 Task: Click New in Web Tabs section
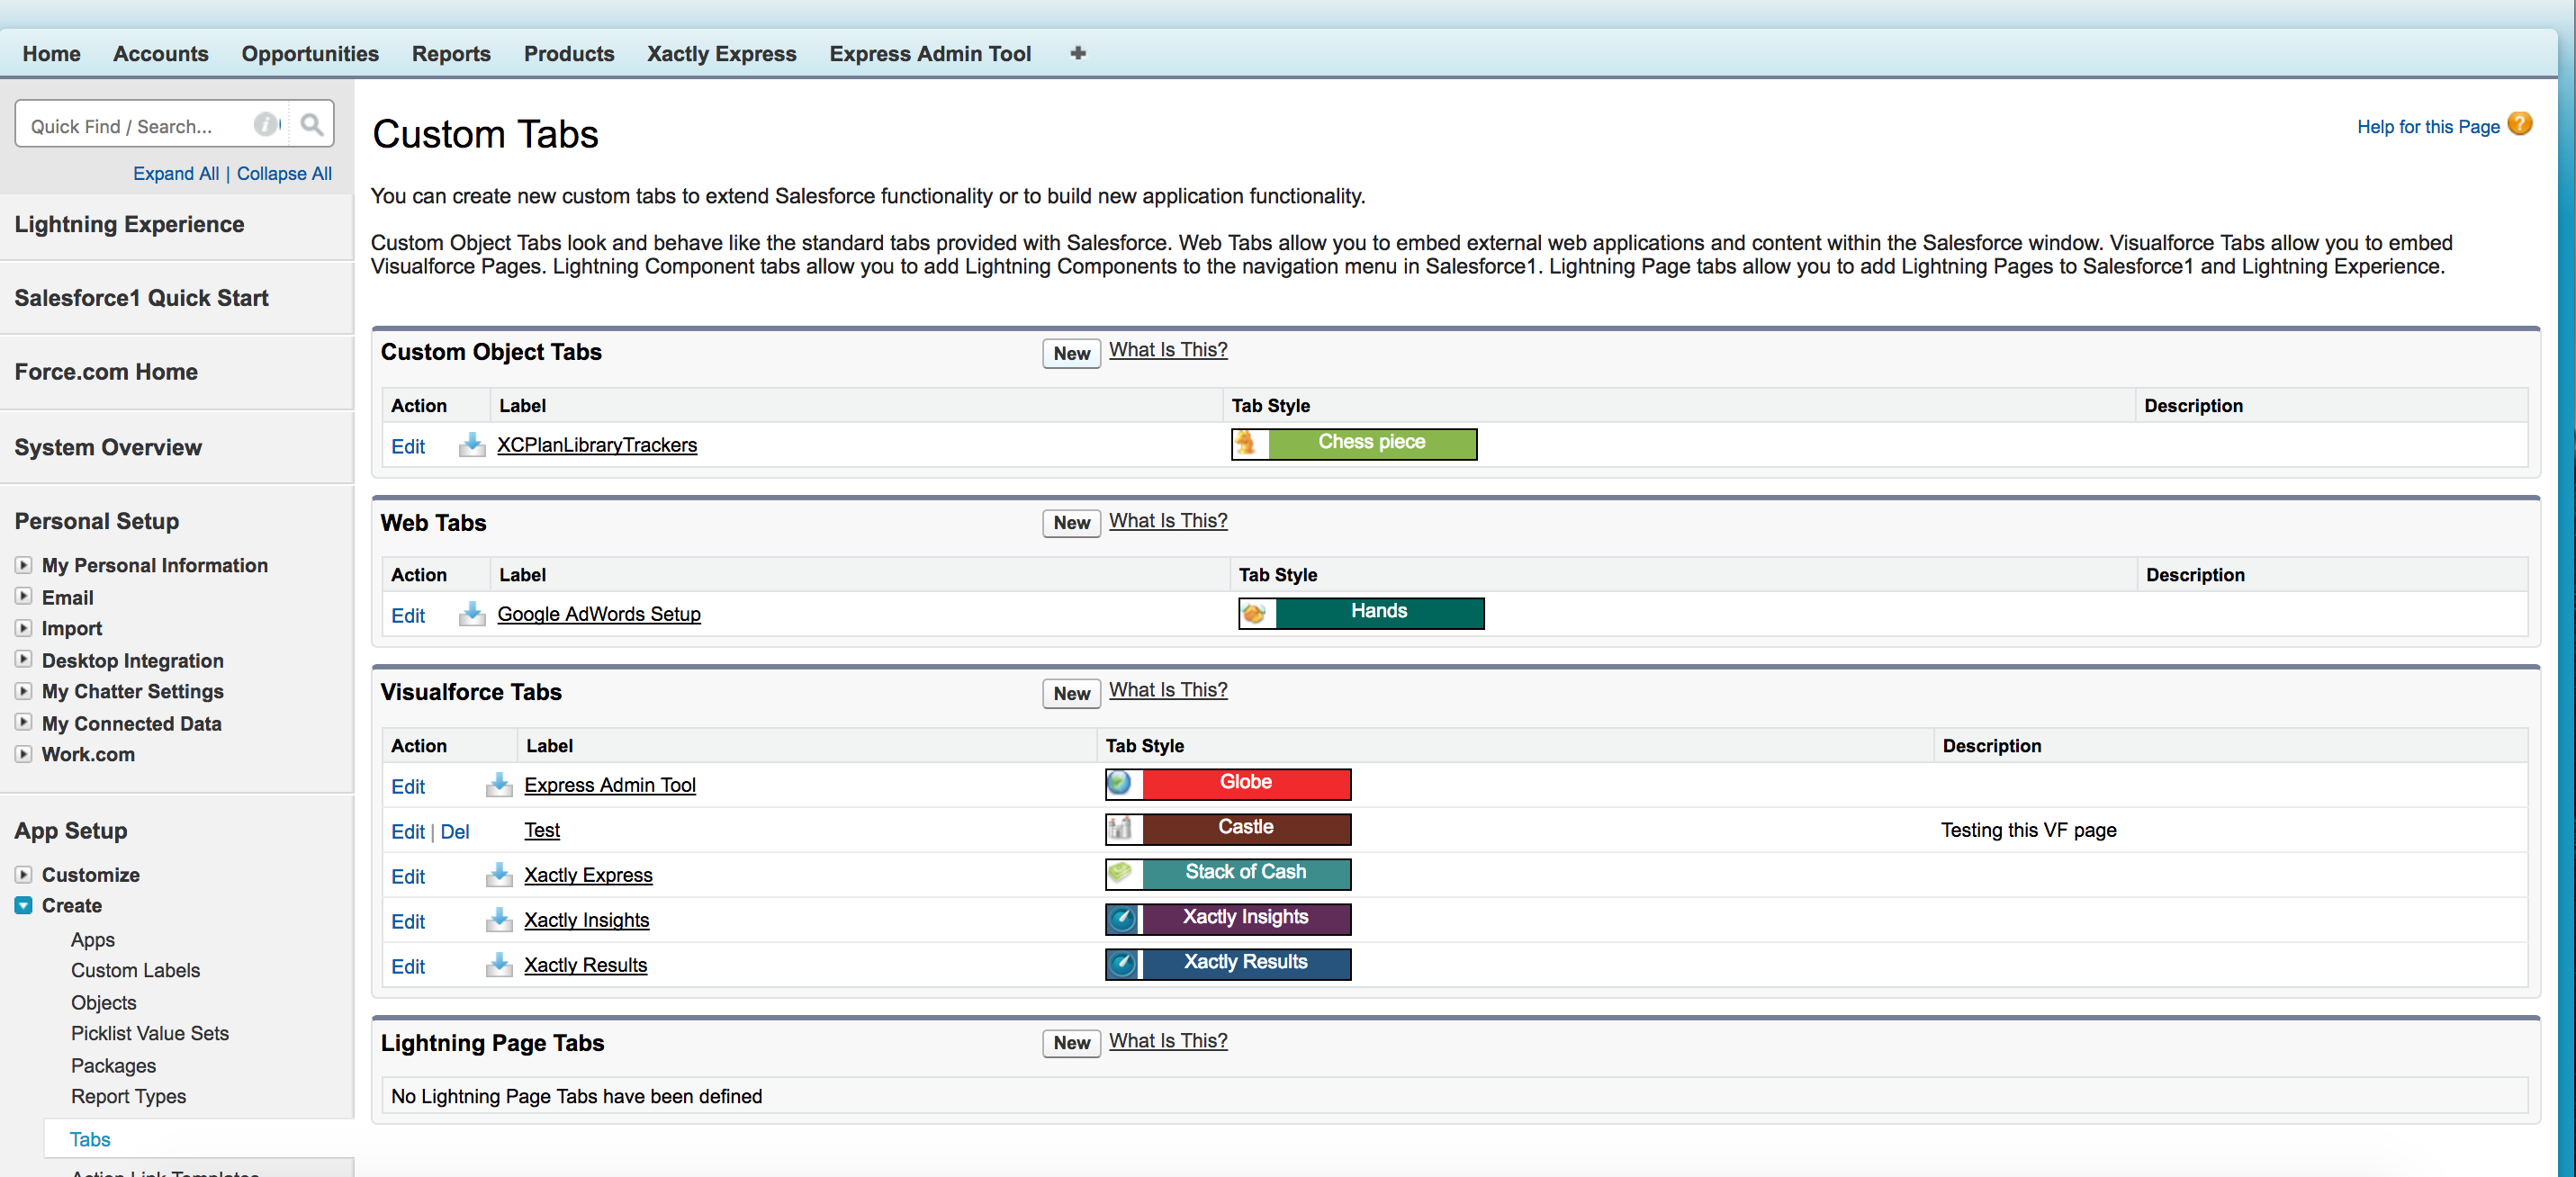click(x=1071, y=523)
